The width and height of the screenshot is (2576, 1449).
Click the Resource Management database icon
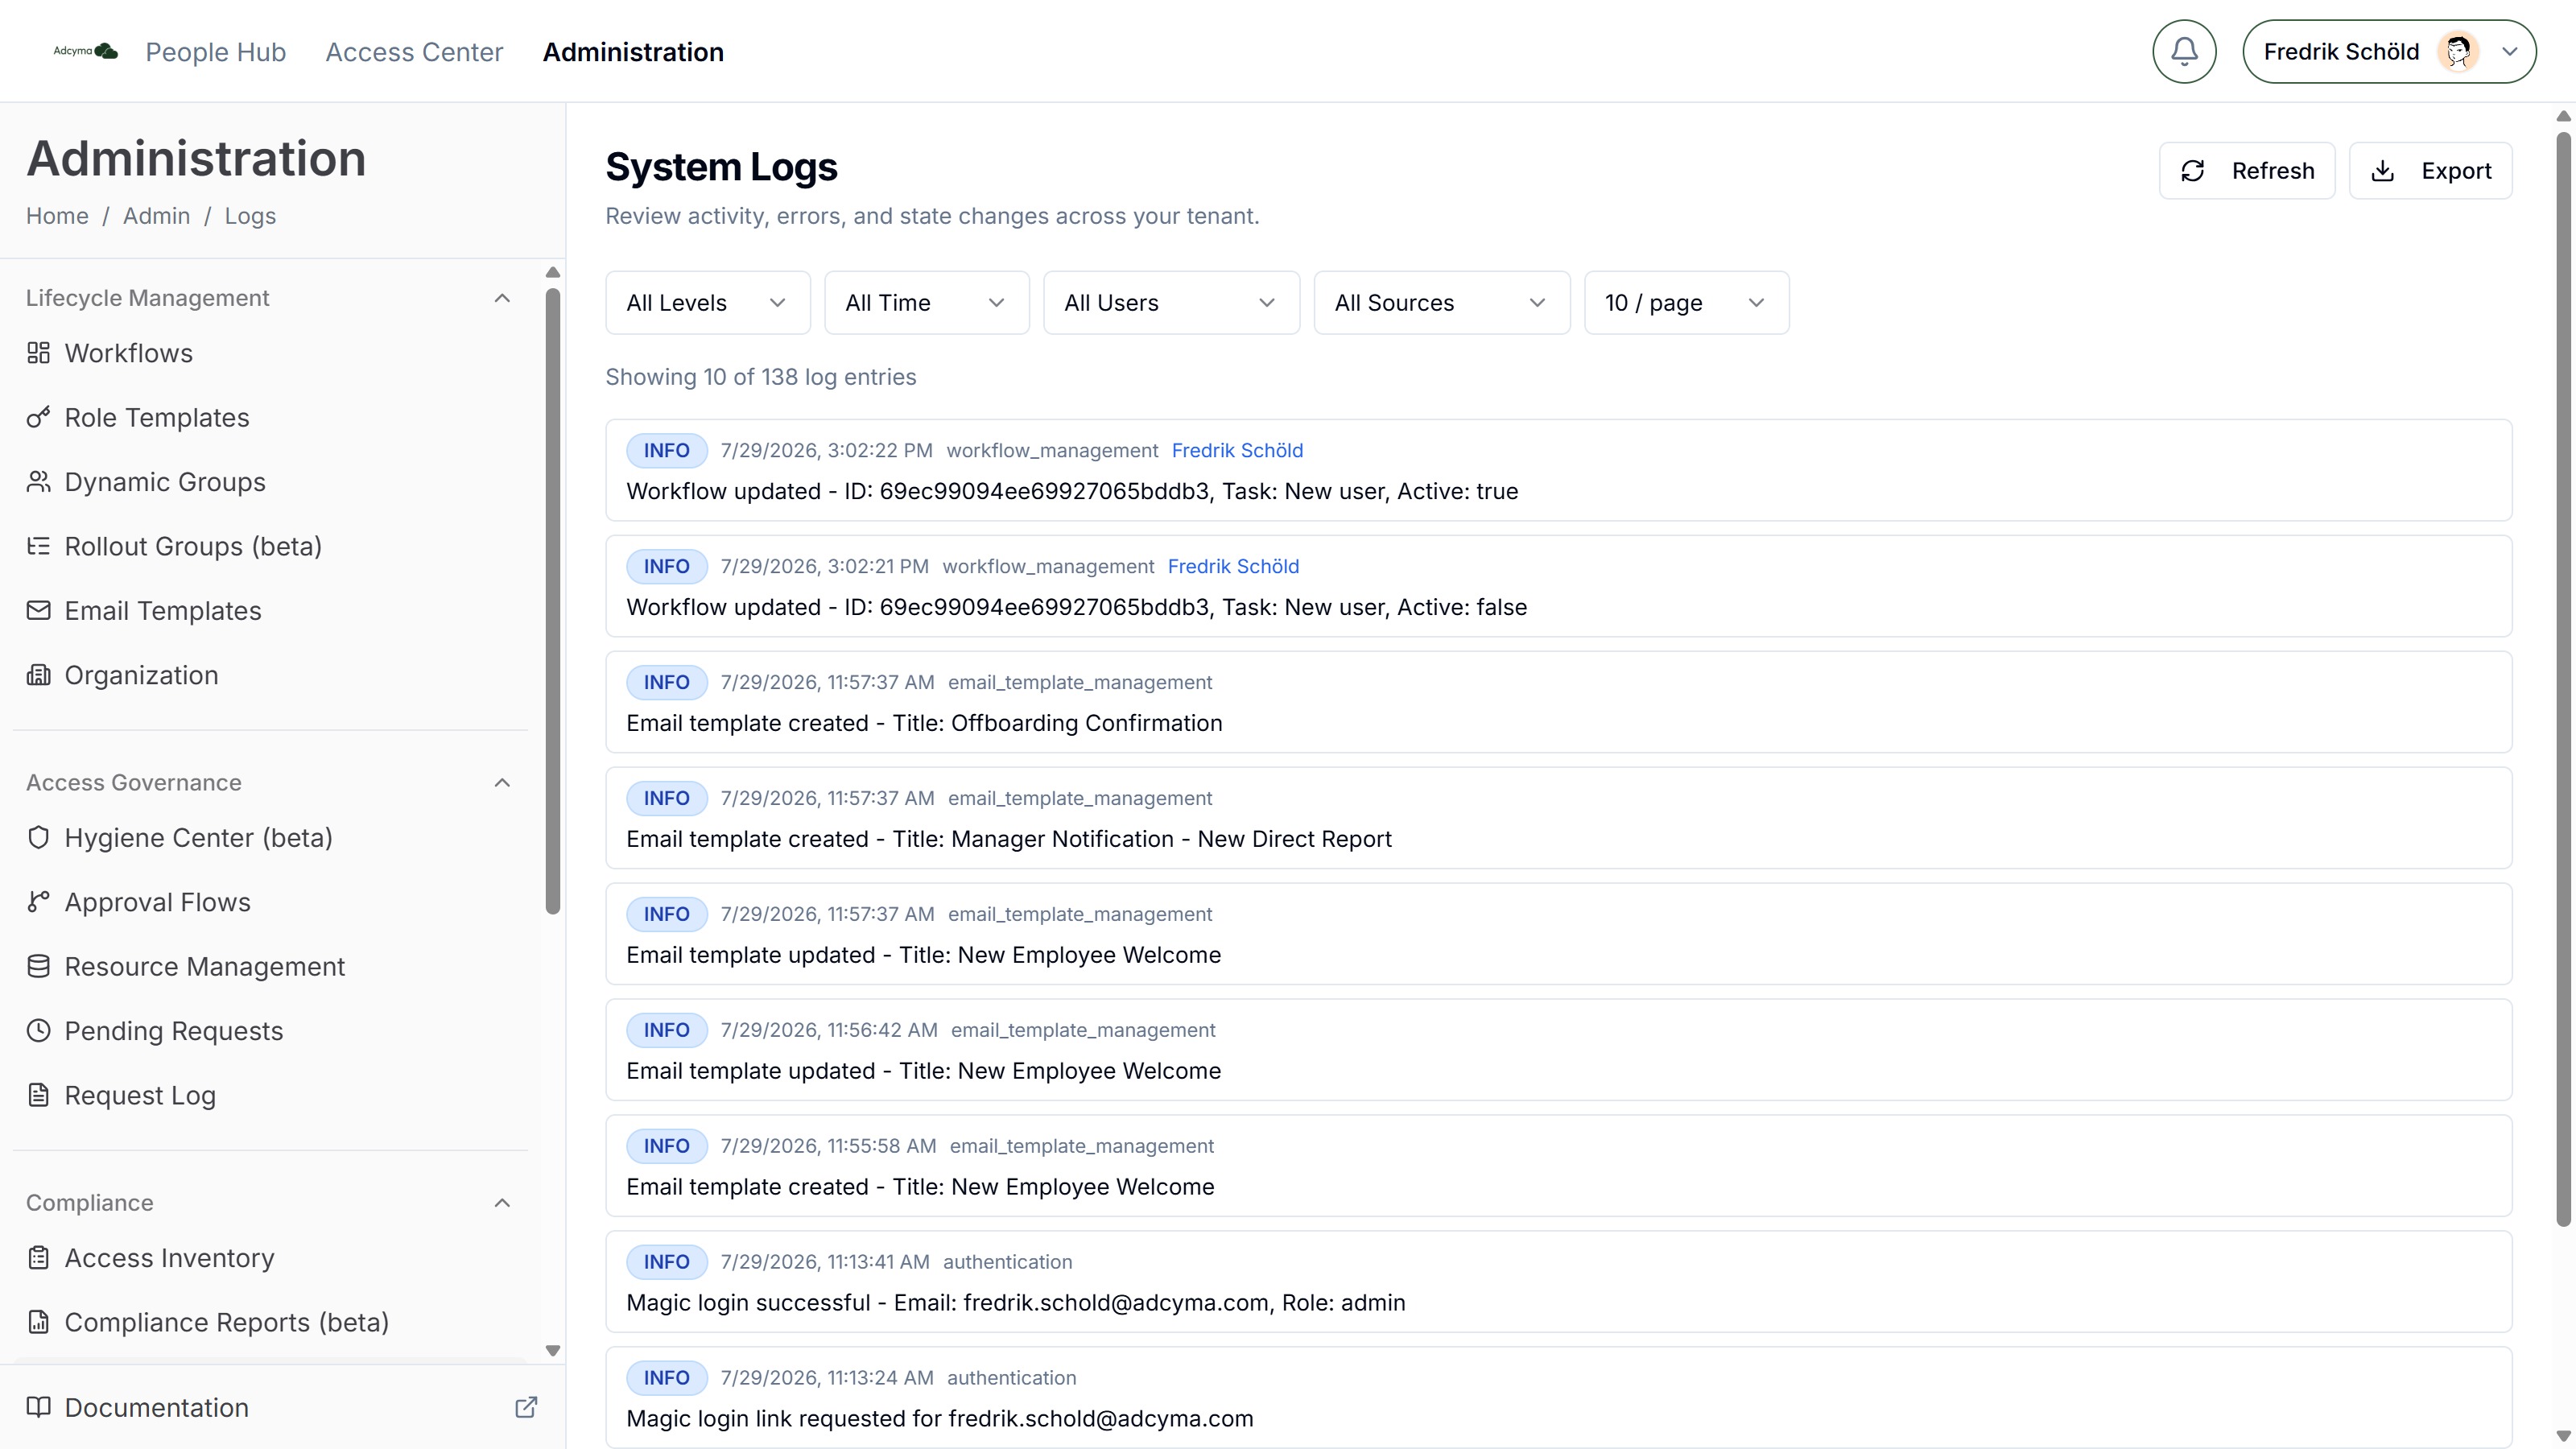click(38, 966)
